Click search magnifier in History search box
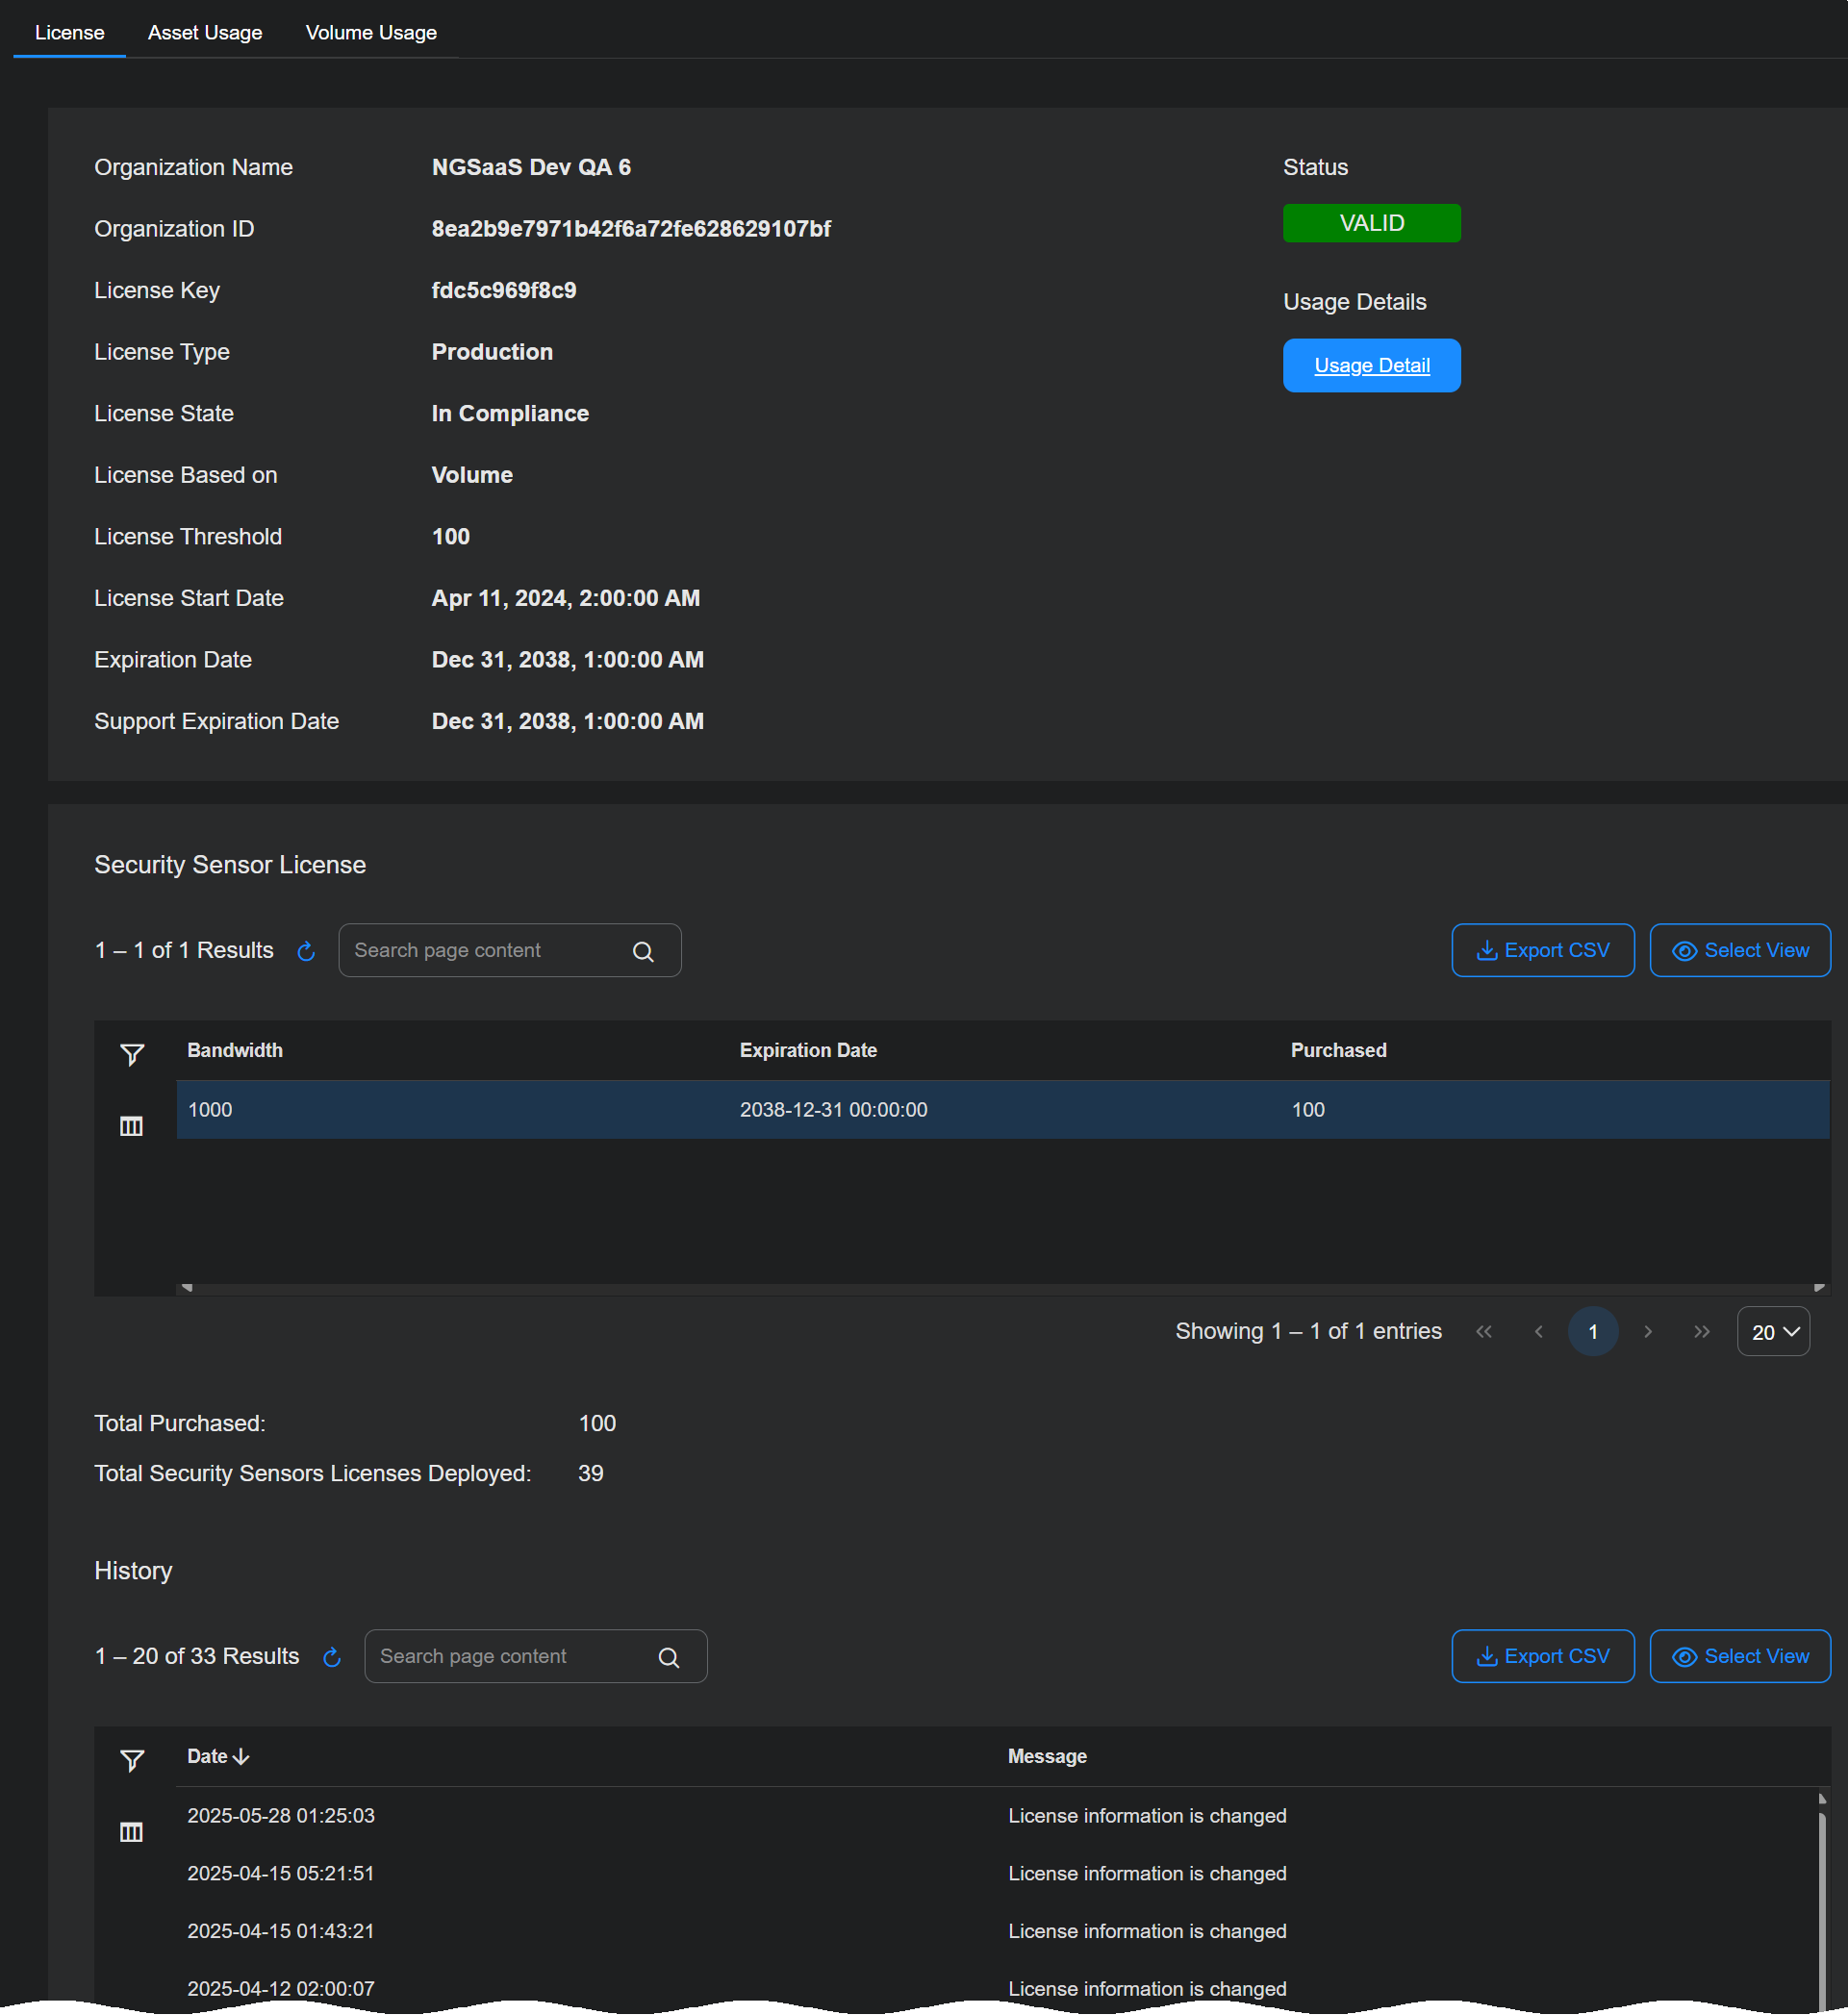The width and height of the screenshot is (1848, 2015). (x=669, y=1657)
